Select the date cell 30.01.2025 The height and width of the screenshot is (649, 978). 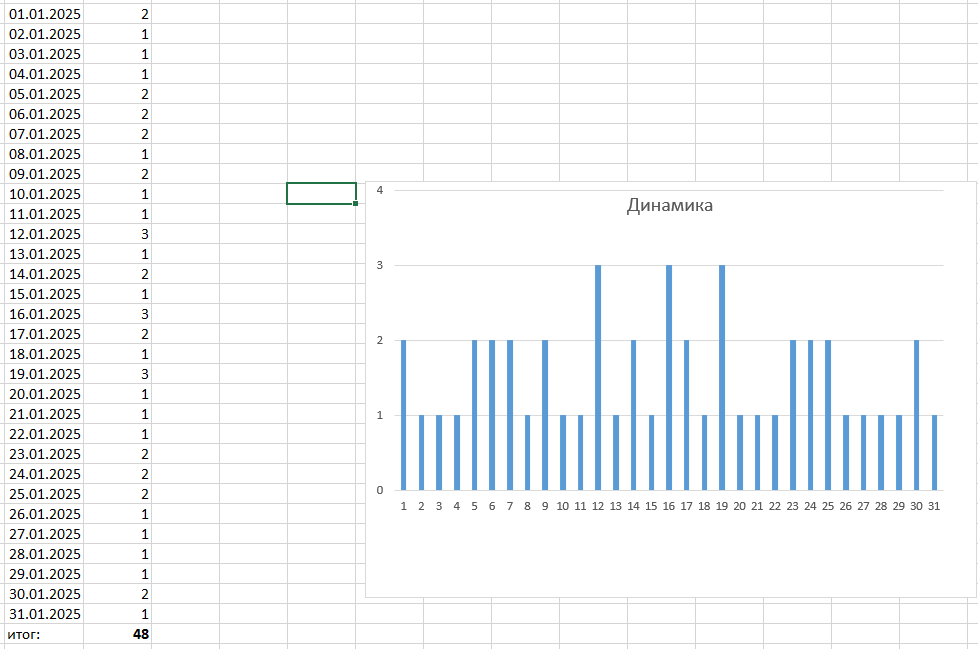coord(44,594)
